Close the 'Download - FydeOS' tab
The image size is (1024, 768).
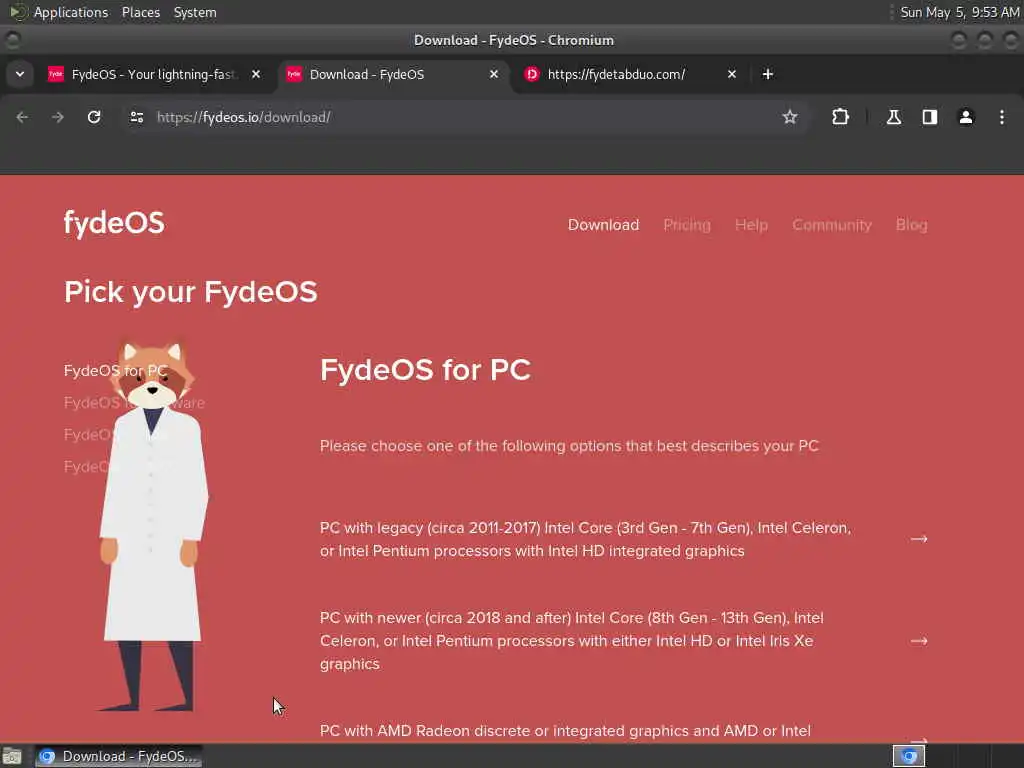coord(494,74)
